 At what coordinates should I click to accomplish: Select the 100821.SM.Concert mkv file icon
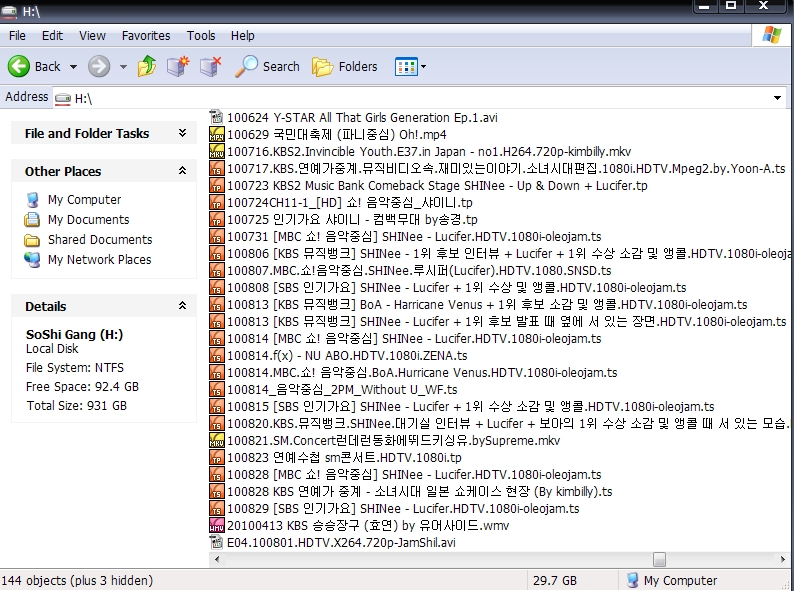point(216,441)
